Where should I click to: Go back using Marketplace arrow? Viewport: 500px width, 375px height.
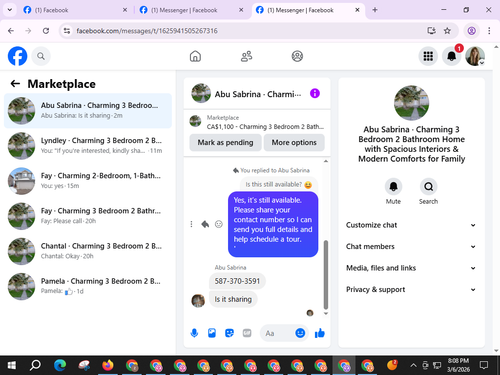(x=15, y=84)
